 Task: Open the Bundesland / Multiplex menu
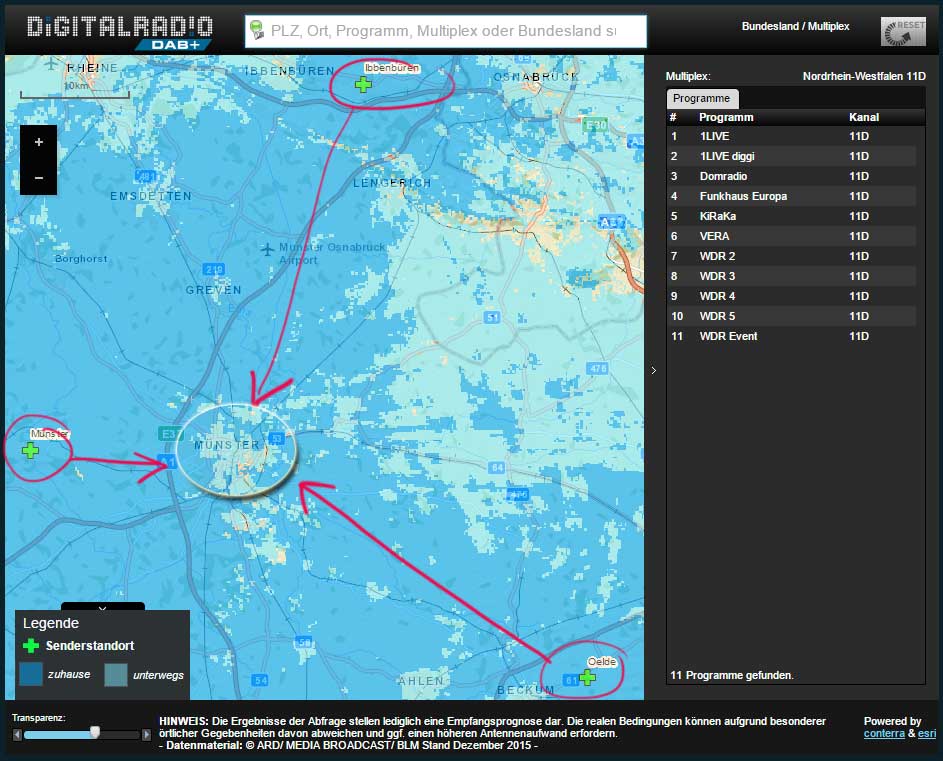(x=795, y=26)
